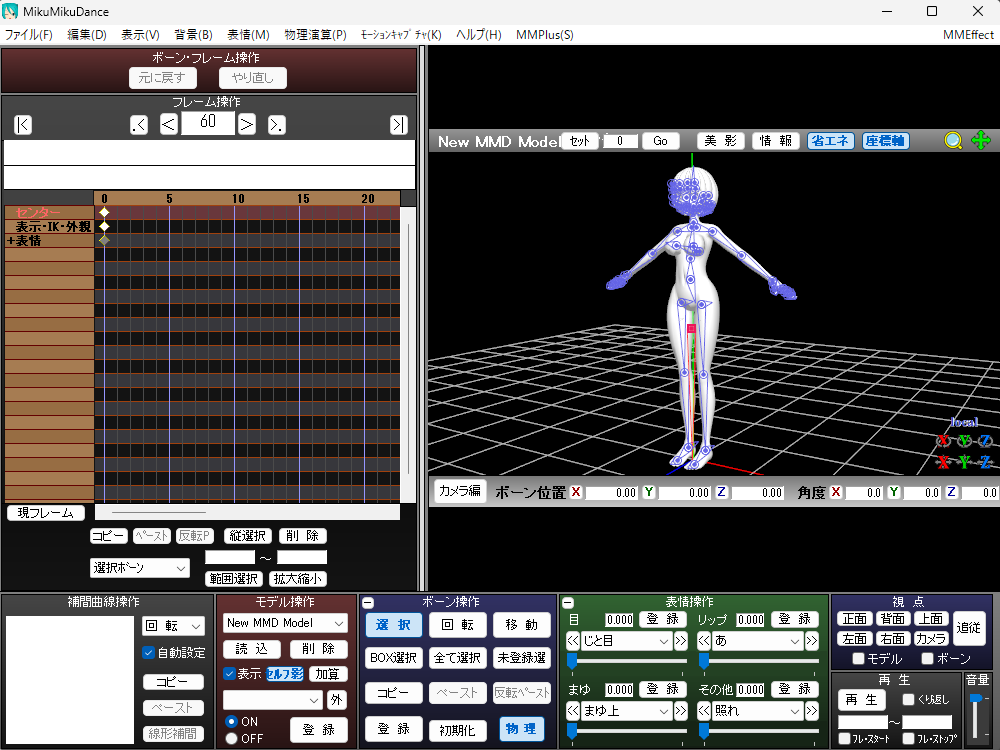The height and width of the screenshot is (750, 1000).
Task: Toggle the 自動設定 checkbox
Action: [x=149, y=653]
